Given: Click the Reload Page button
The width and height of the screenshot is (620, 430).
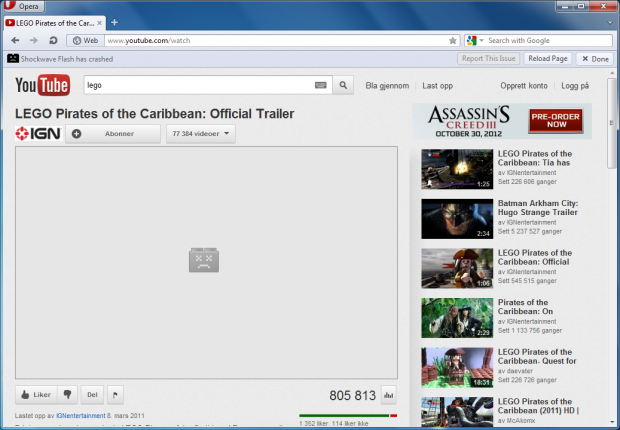Looking at the screenshot, I should (548, 59).
